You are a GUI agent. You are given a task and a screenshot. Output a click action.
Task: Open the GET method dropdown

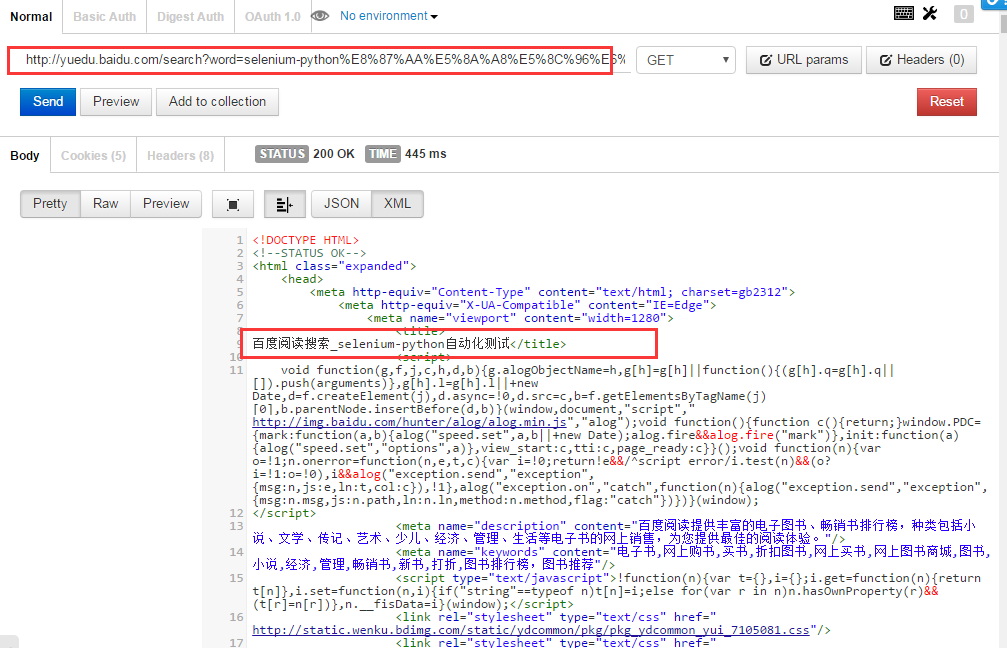(686, 60)
